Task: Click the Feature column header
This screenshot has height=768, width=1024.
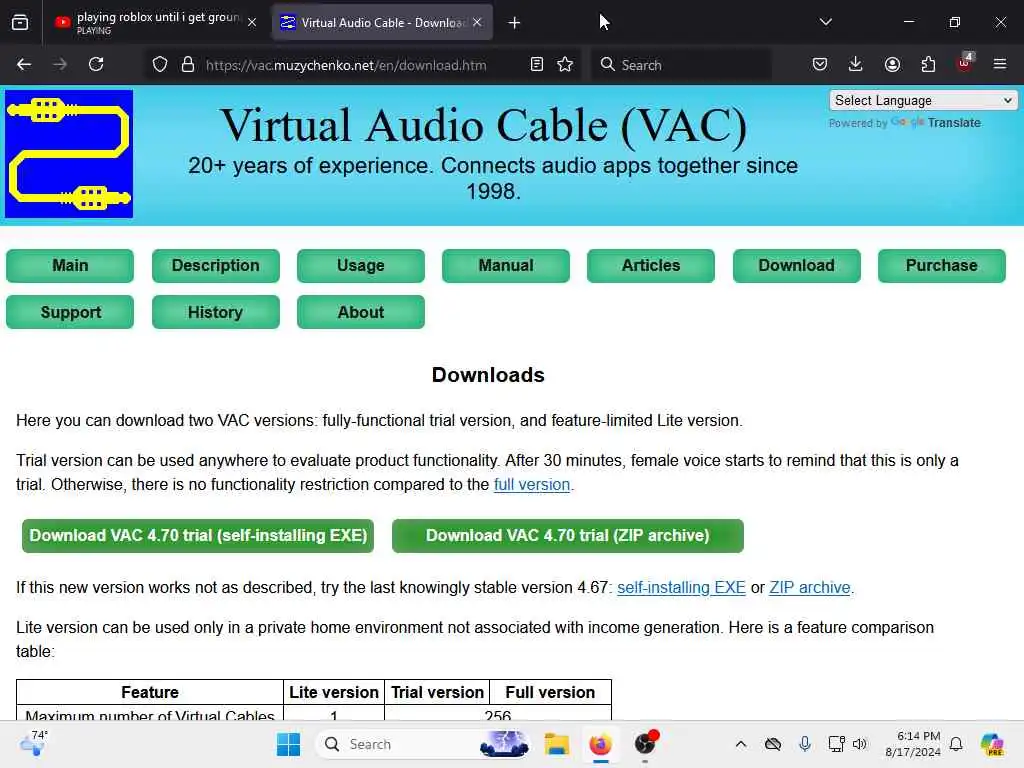Action: 150,692
